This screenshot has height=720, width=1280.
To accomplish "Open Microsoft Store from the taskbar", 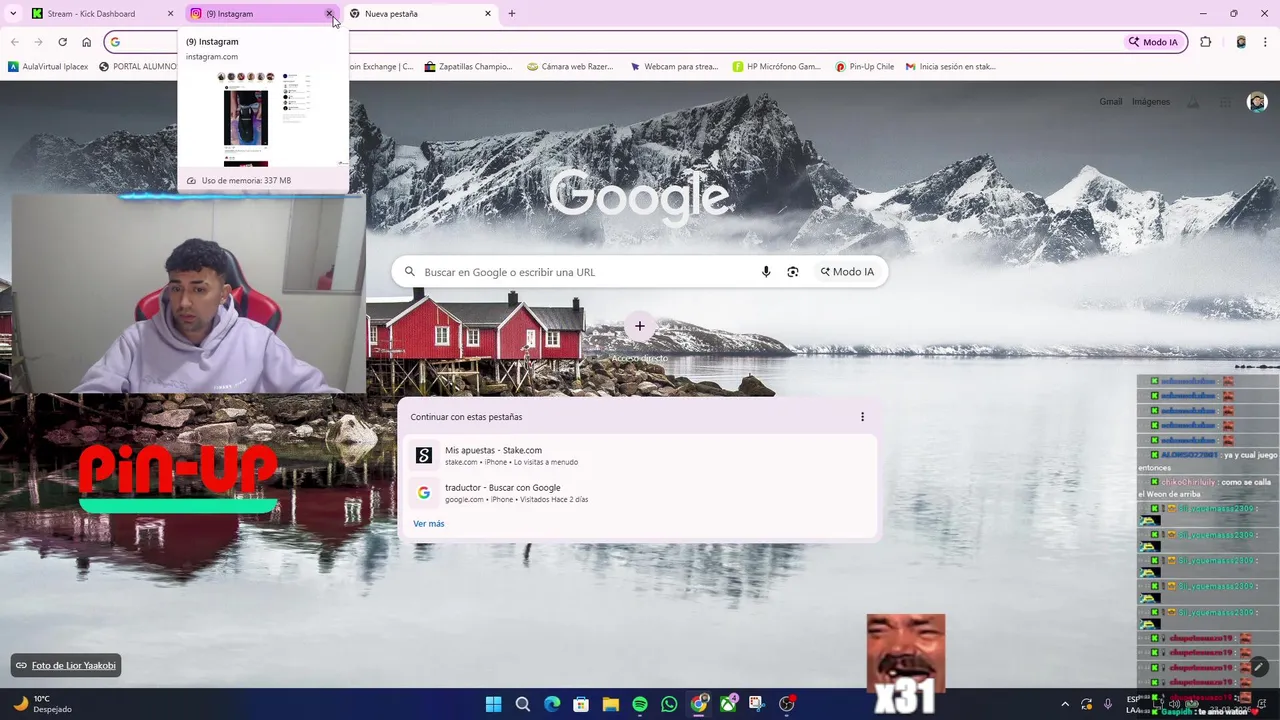I will 581,704.
